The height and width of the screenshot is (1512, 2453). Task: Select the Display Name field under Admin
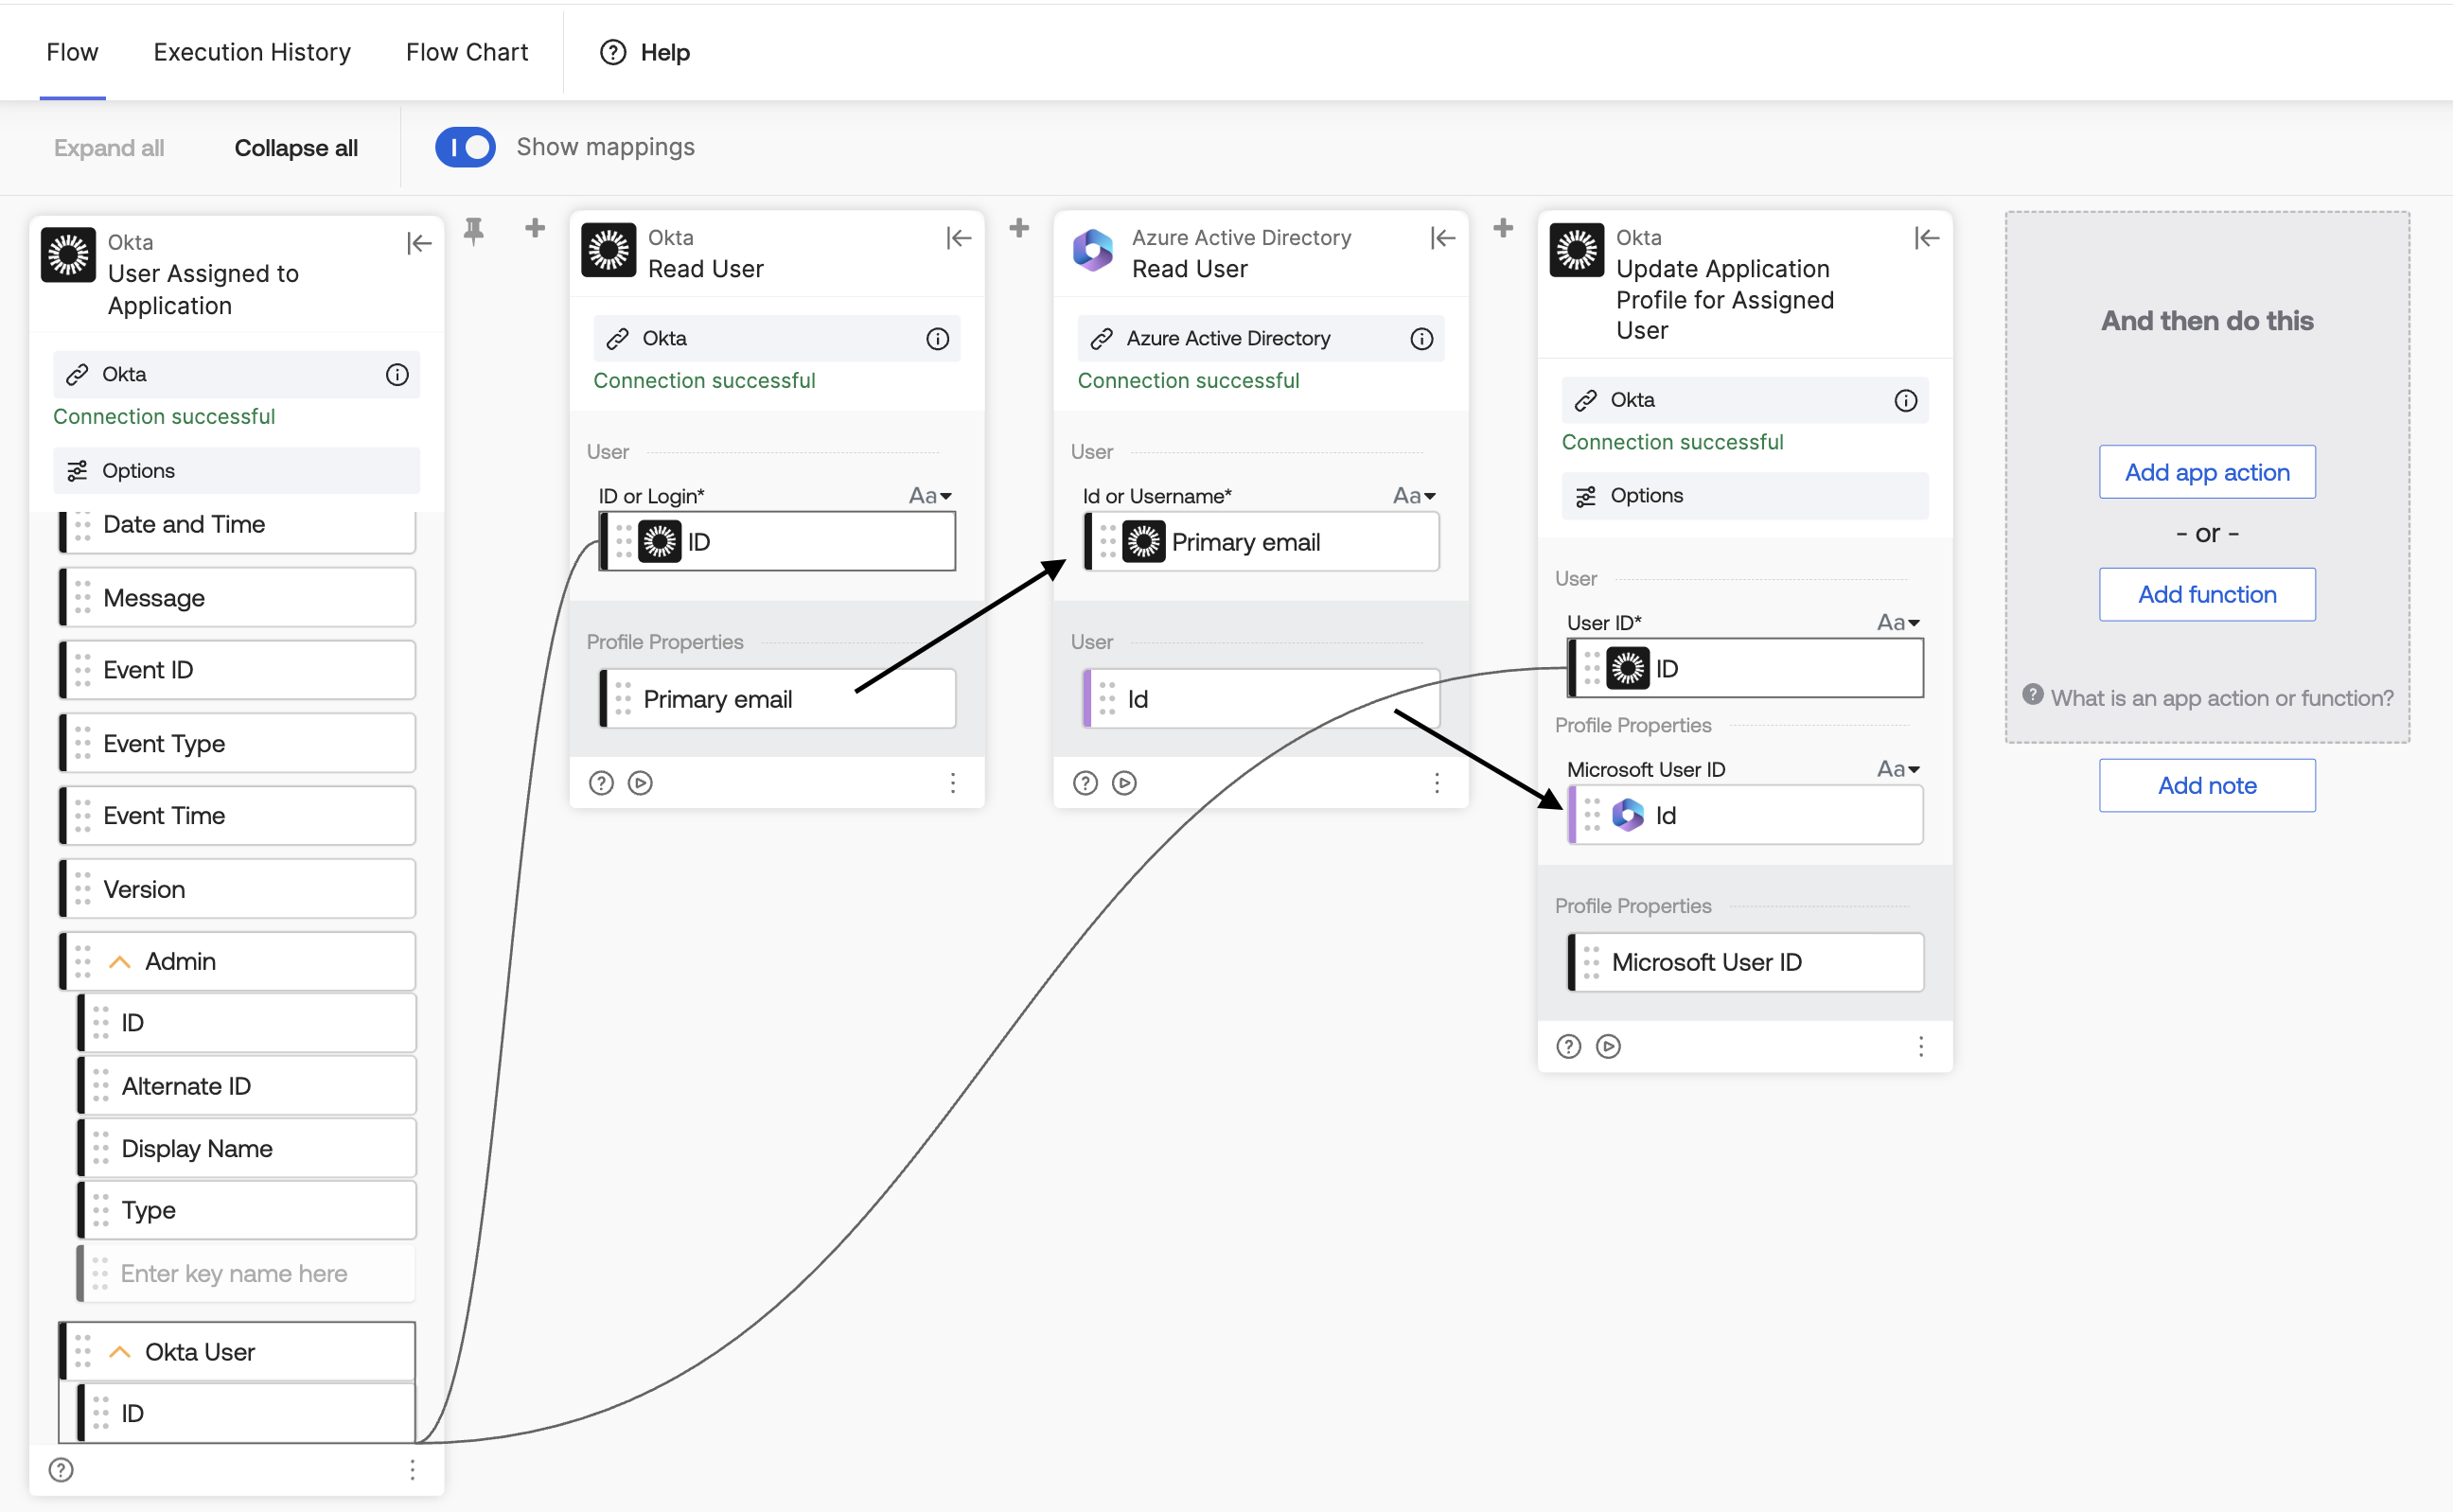(x=246, y=1149)
